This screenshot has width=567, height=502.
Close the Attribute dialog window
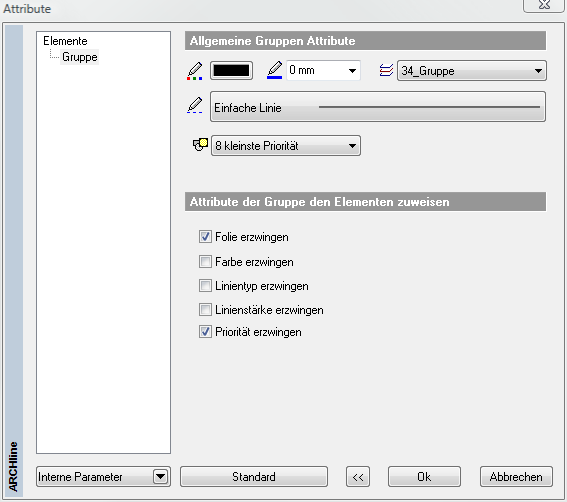point(543,5)
